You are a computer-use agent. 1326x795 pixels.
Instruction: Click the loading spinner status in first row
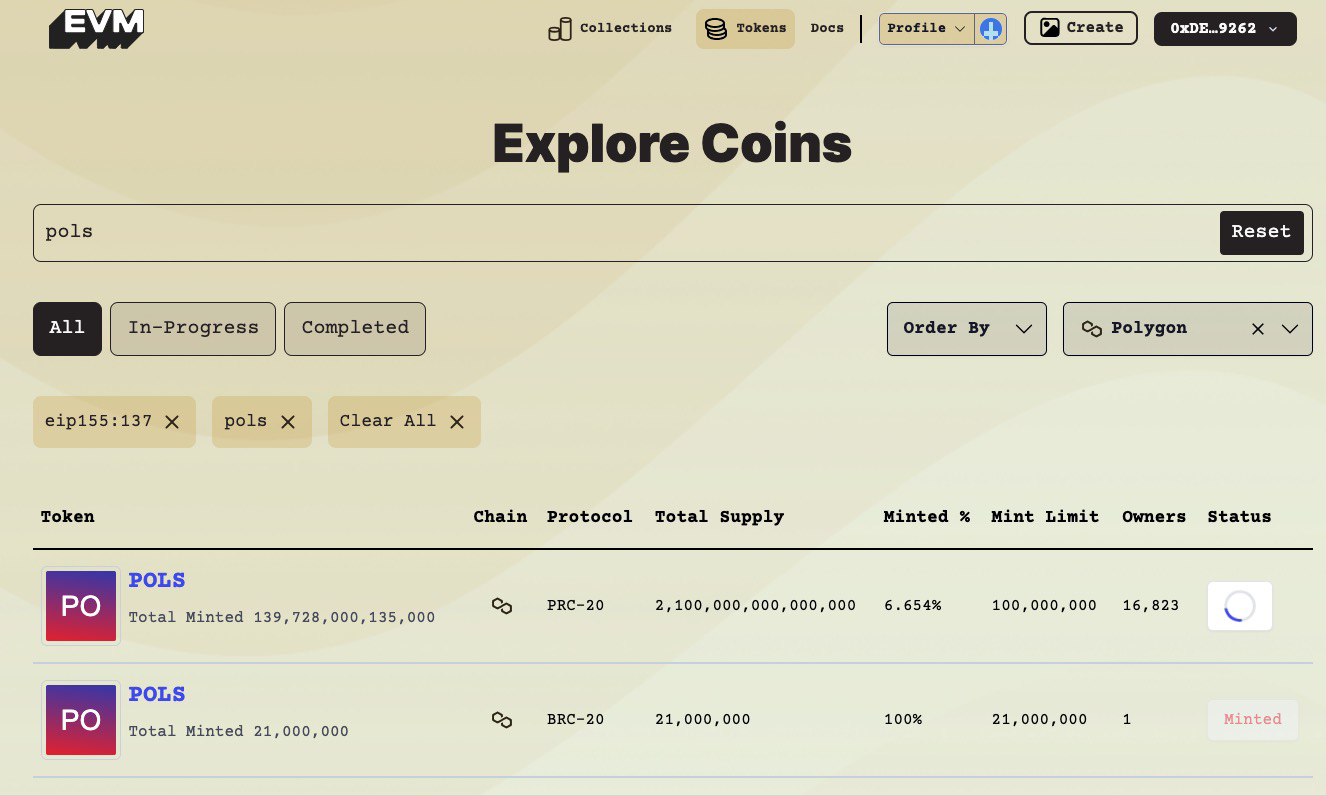pyautogui.click(x=1239, y=606)
